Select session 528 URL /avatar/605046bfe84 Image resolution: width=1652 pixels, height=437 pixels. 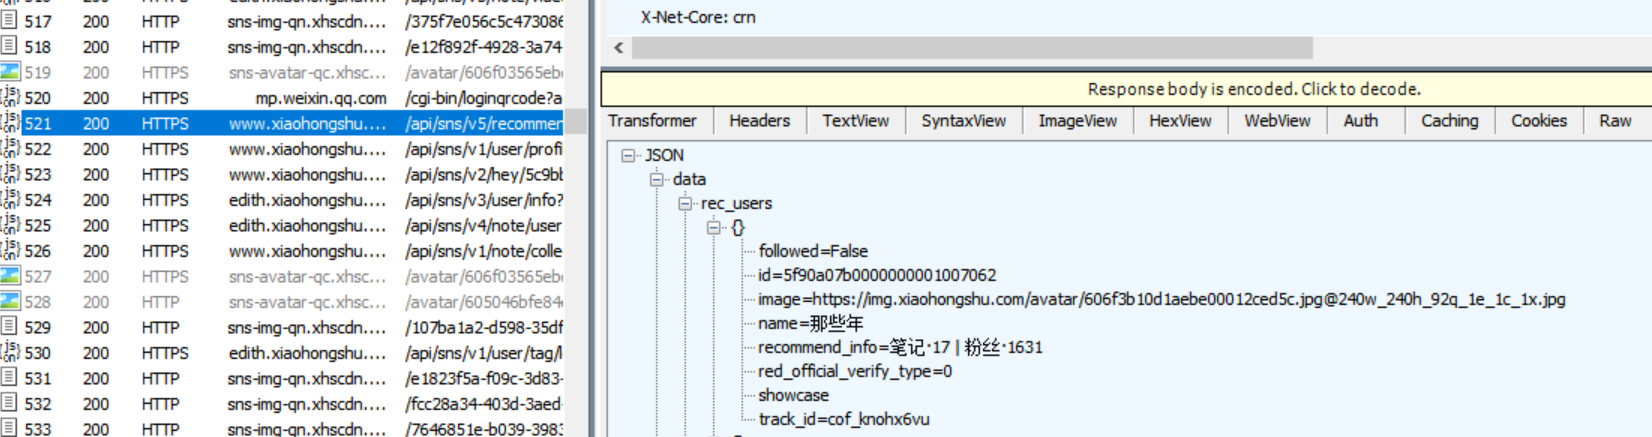click(484, 302)
